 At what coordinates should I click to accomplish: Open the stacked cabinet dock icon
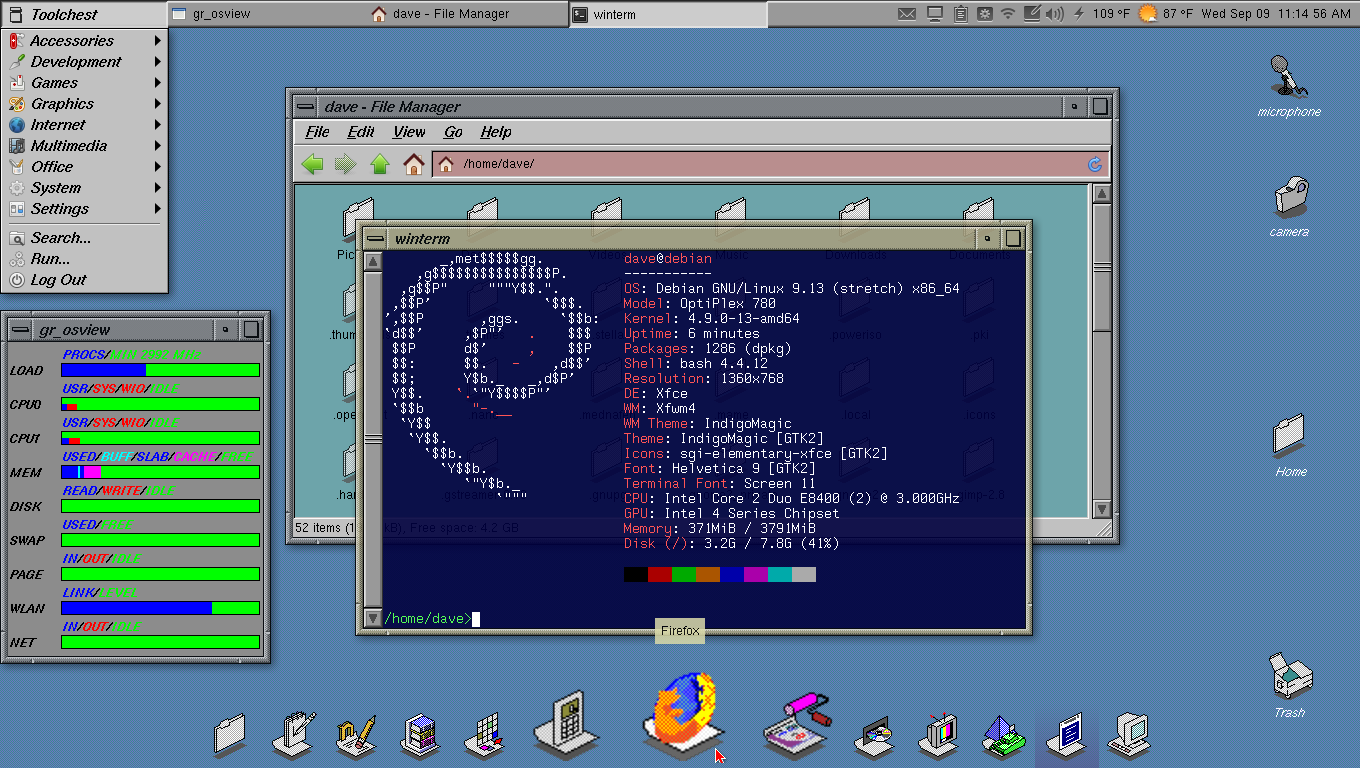[421, 735]
